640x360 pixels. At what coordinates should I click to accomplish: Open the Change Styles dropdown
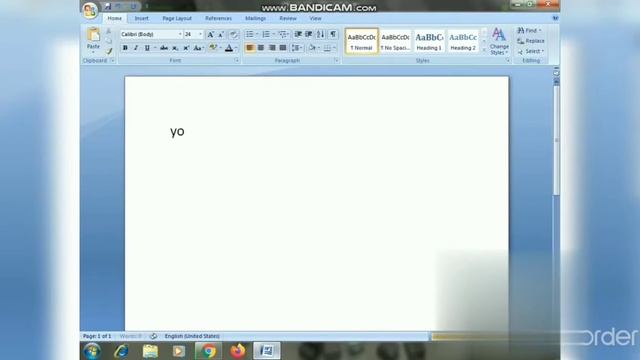499,41
